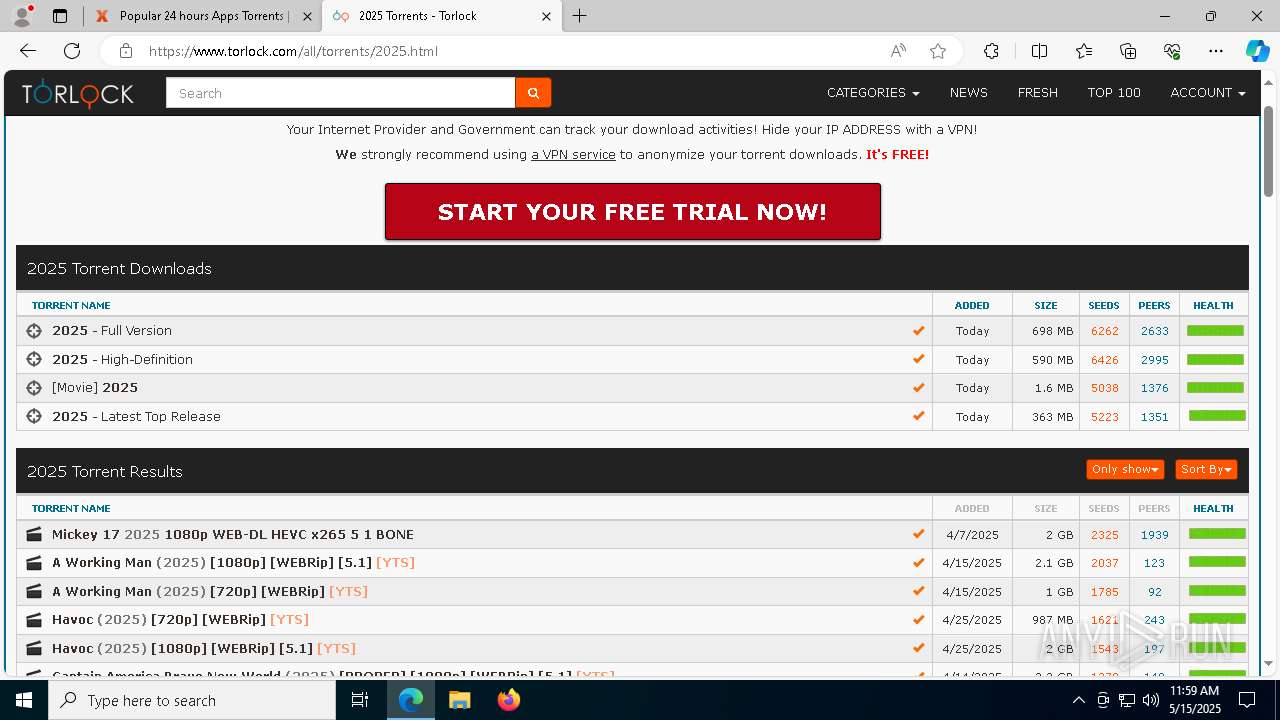This screenshot has height=720, width=1280.
Task: Click the crosshair icon beside '[Movie] 2025'
Action: point(34,388)
